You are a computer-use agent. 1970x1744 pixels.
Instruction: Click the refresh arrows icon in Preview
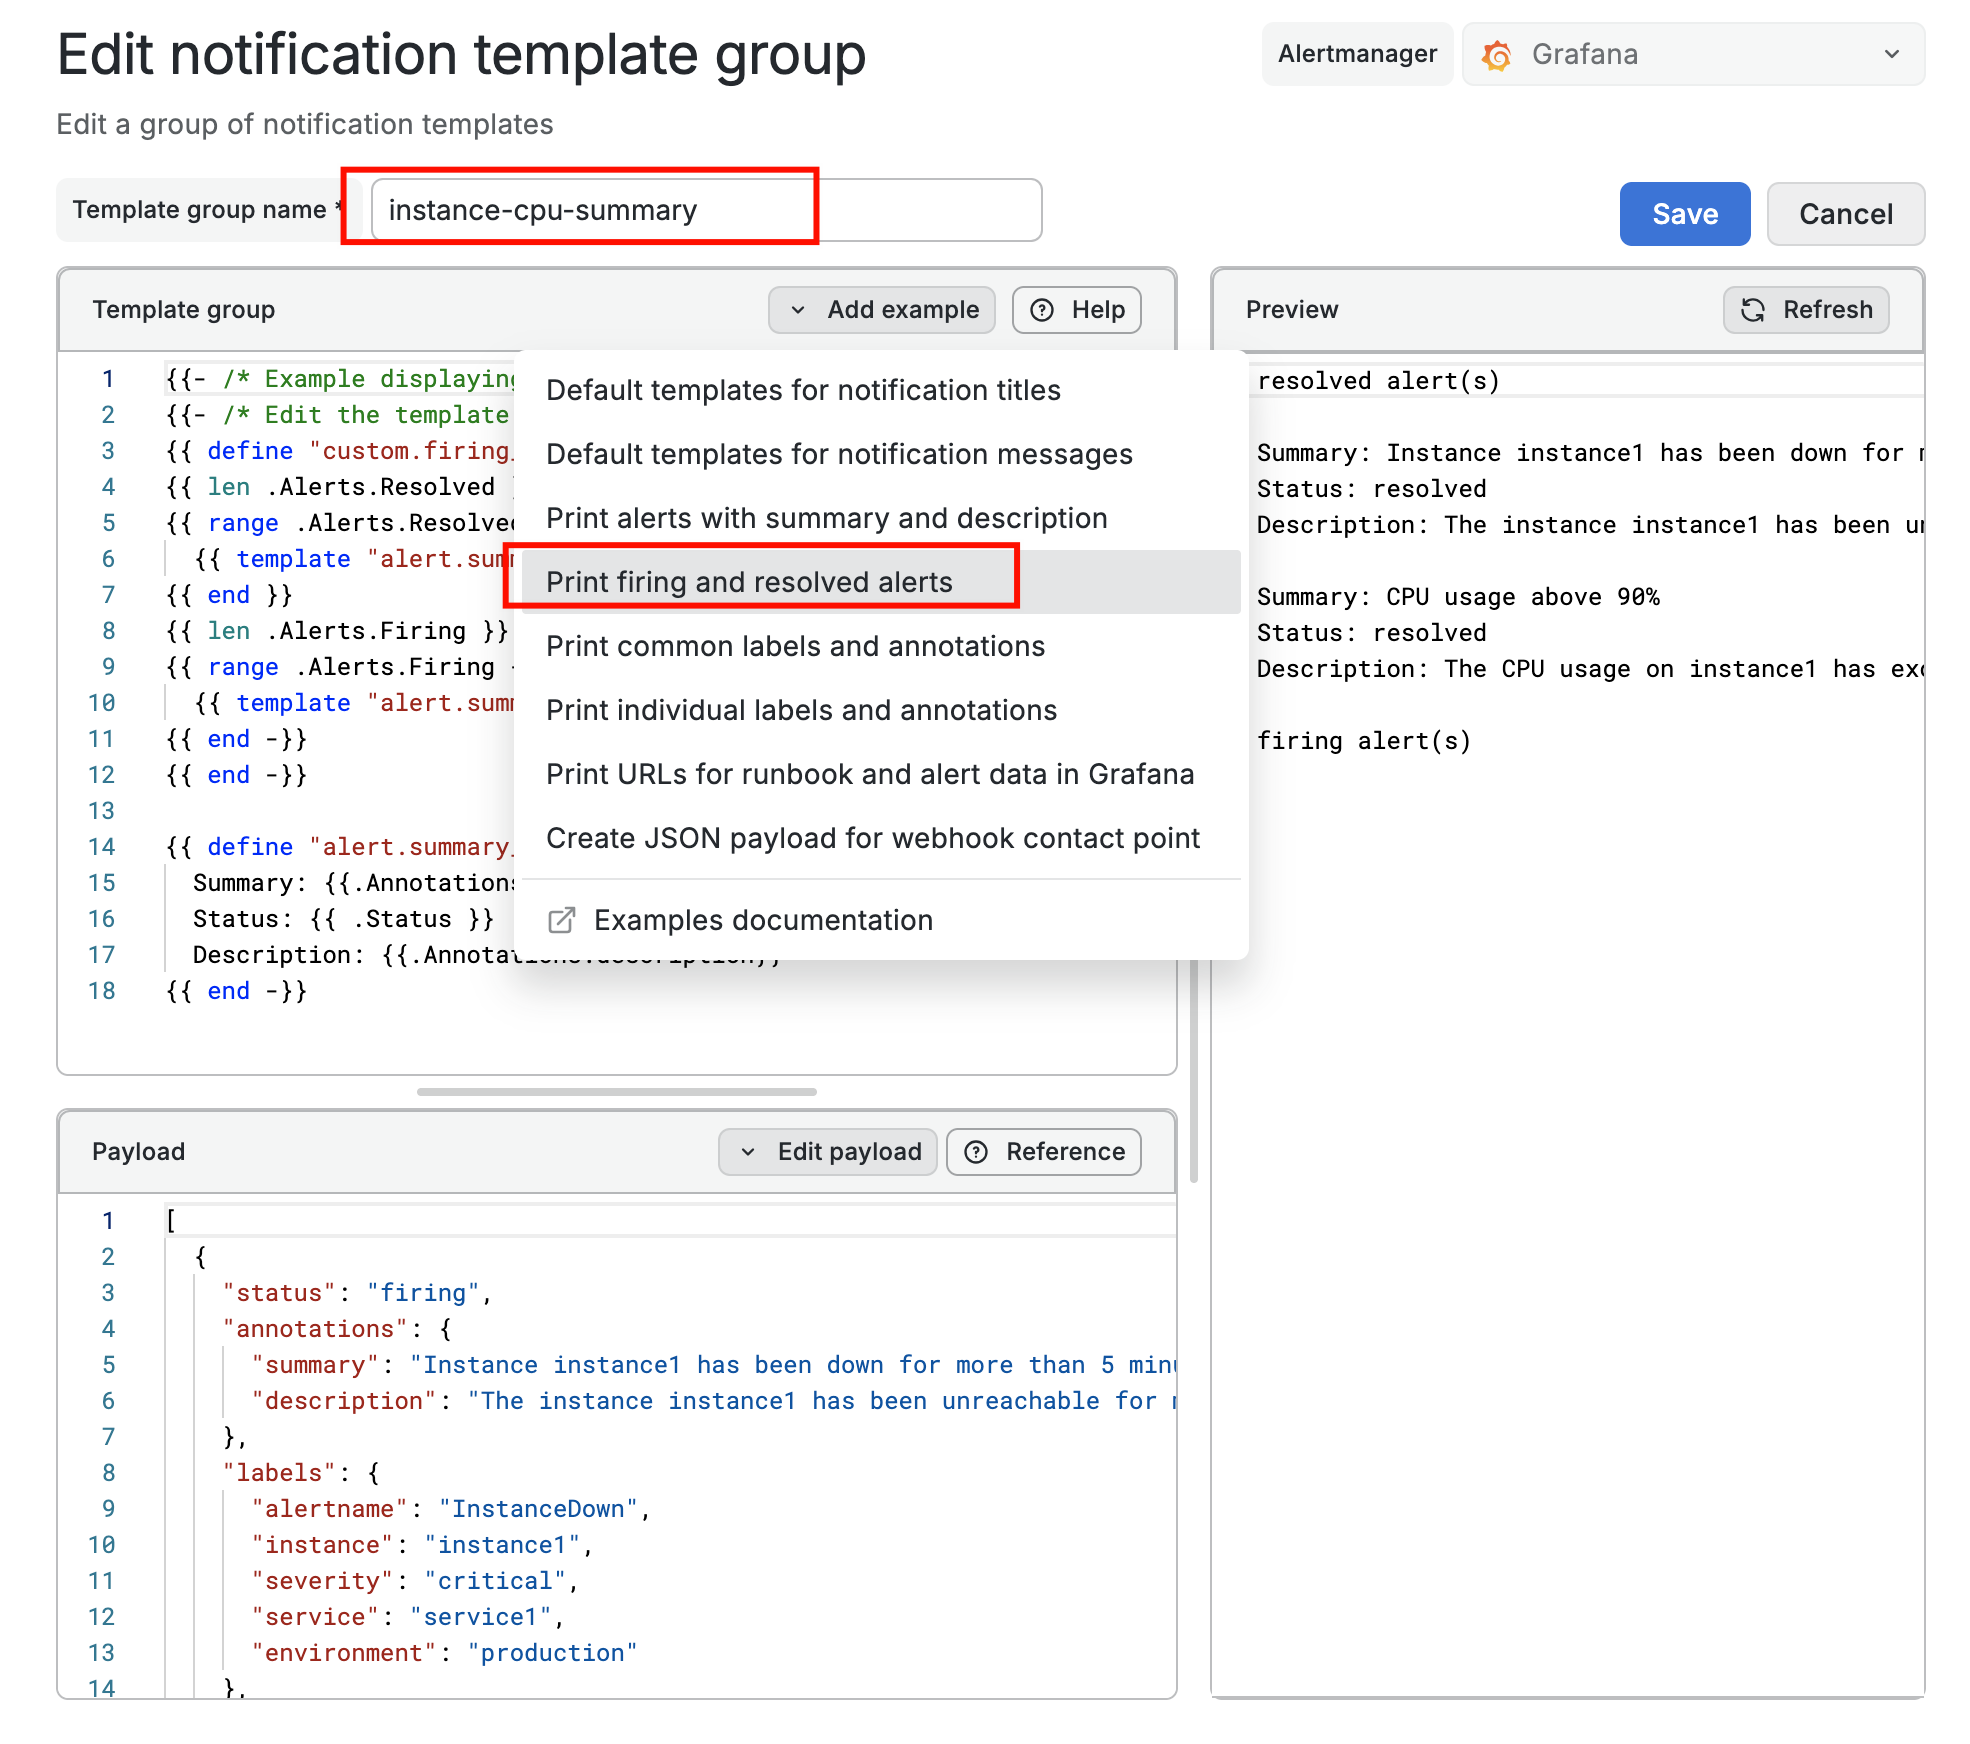point(1753,310)
